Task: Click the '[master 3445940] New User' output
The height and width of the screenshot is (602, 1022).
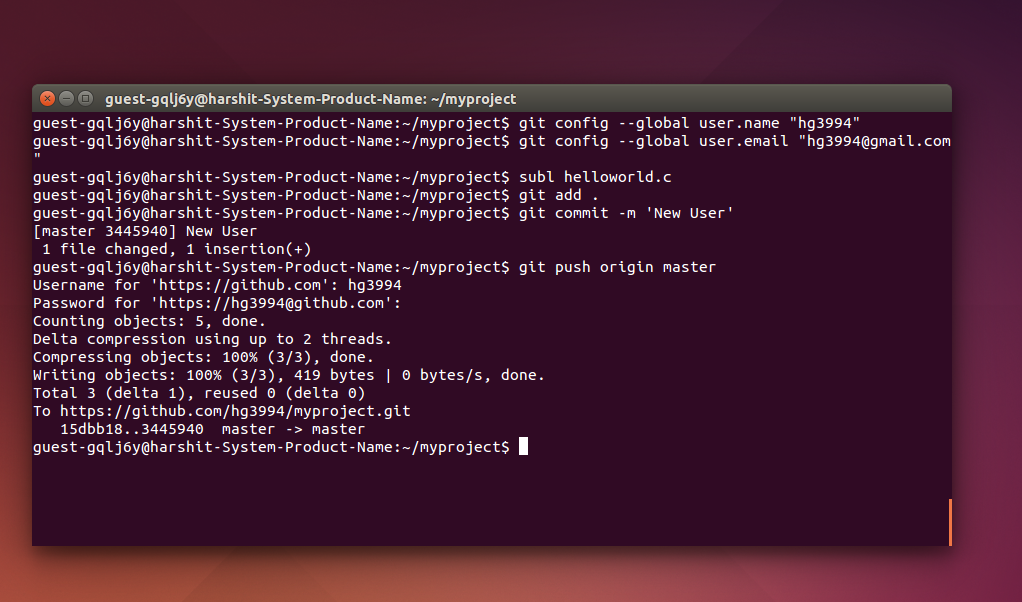Action: [x=145, y=231]
